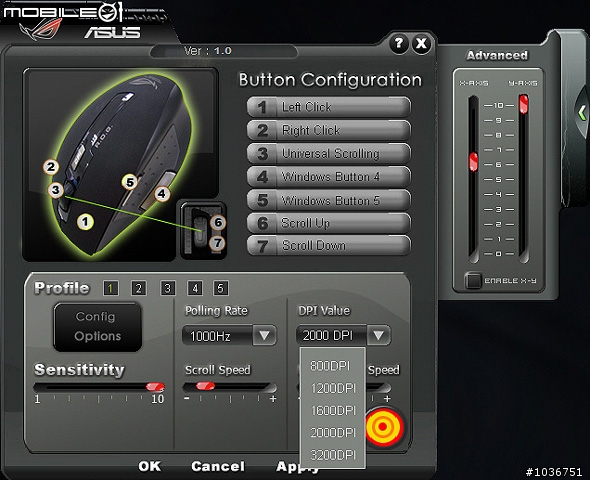590x480 pixels.
Task: Switch to Profile 5
Action: click(220, 289)
